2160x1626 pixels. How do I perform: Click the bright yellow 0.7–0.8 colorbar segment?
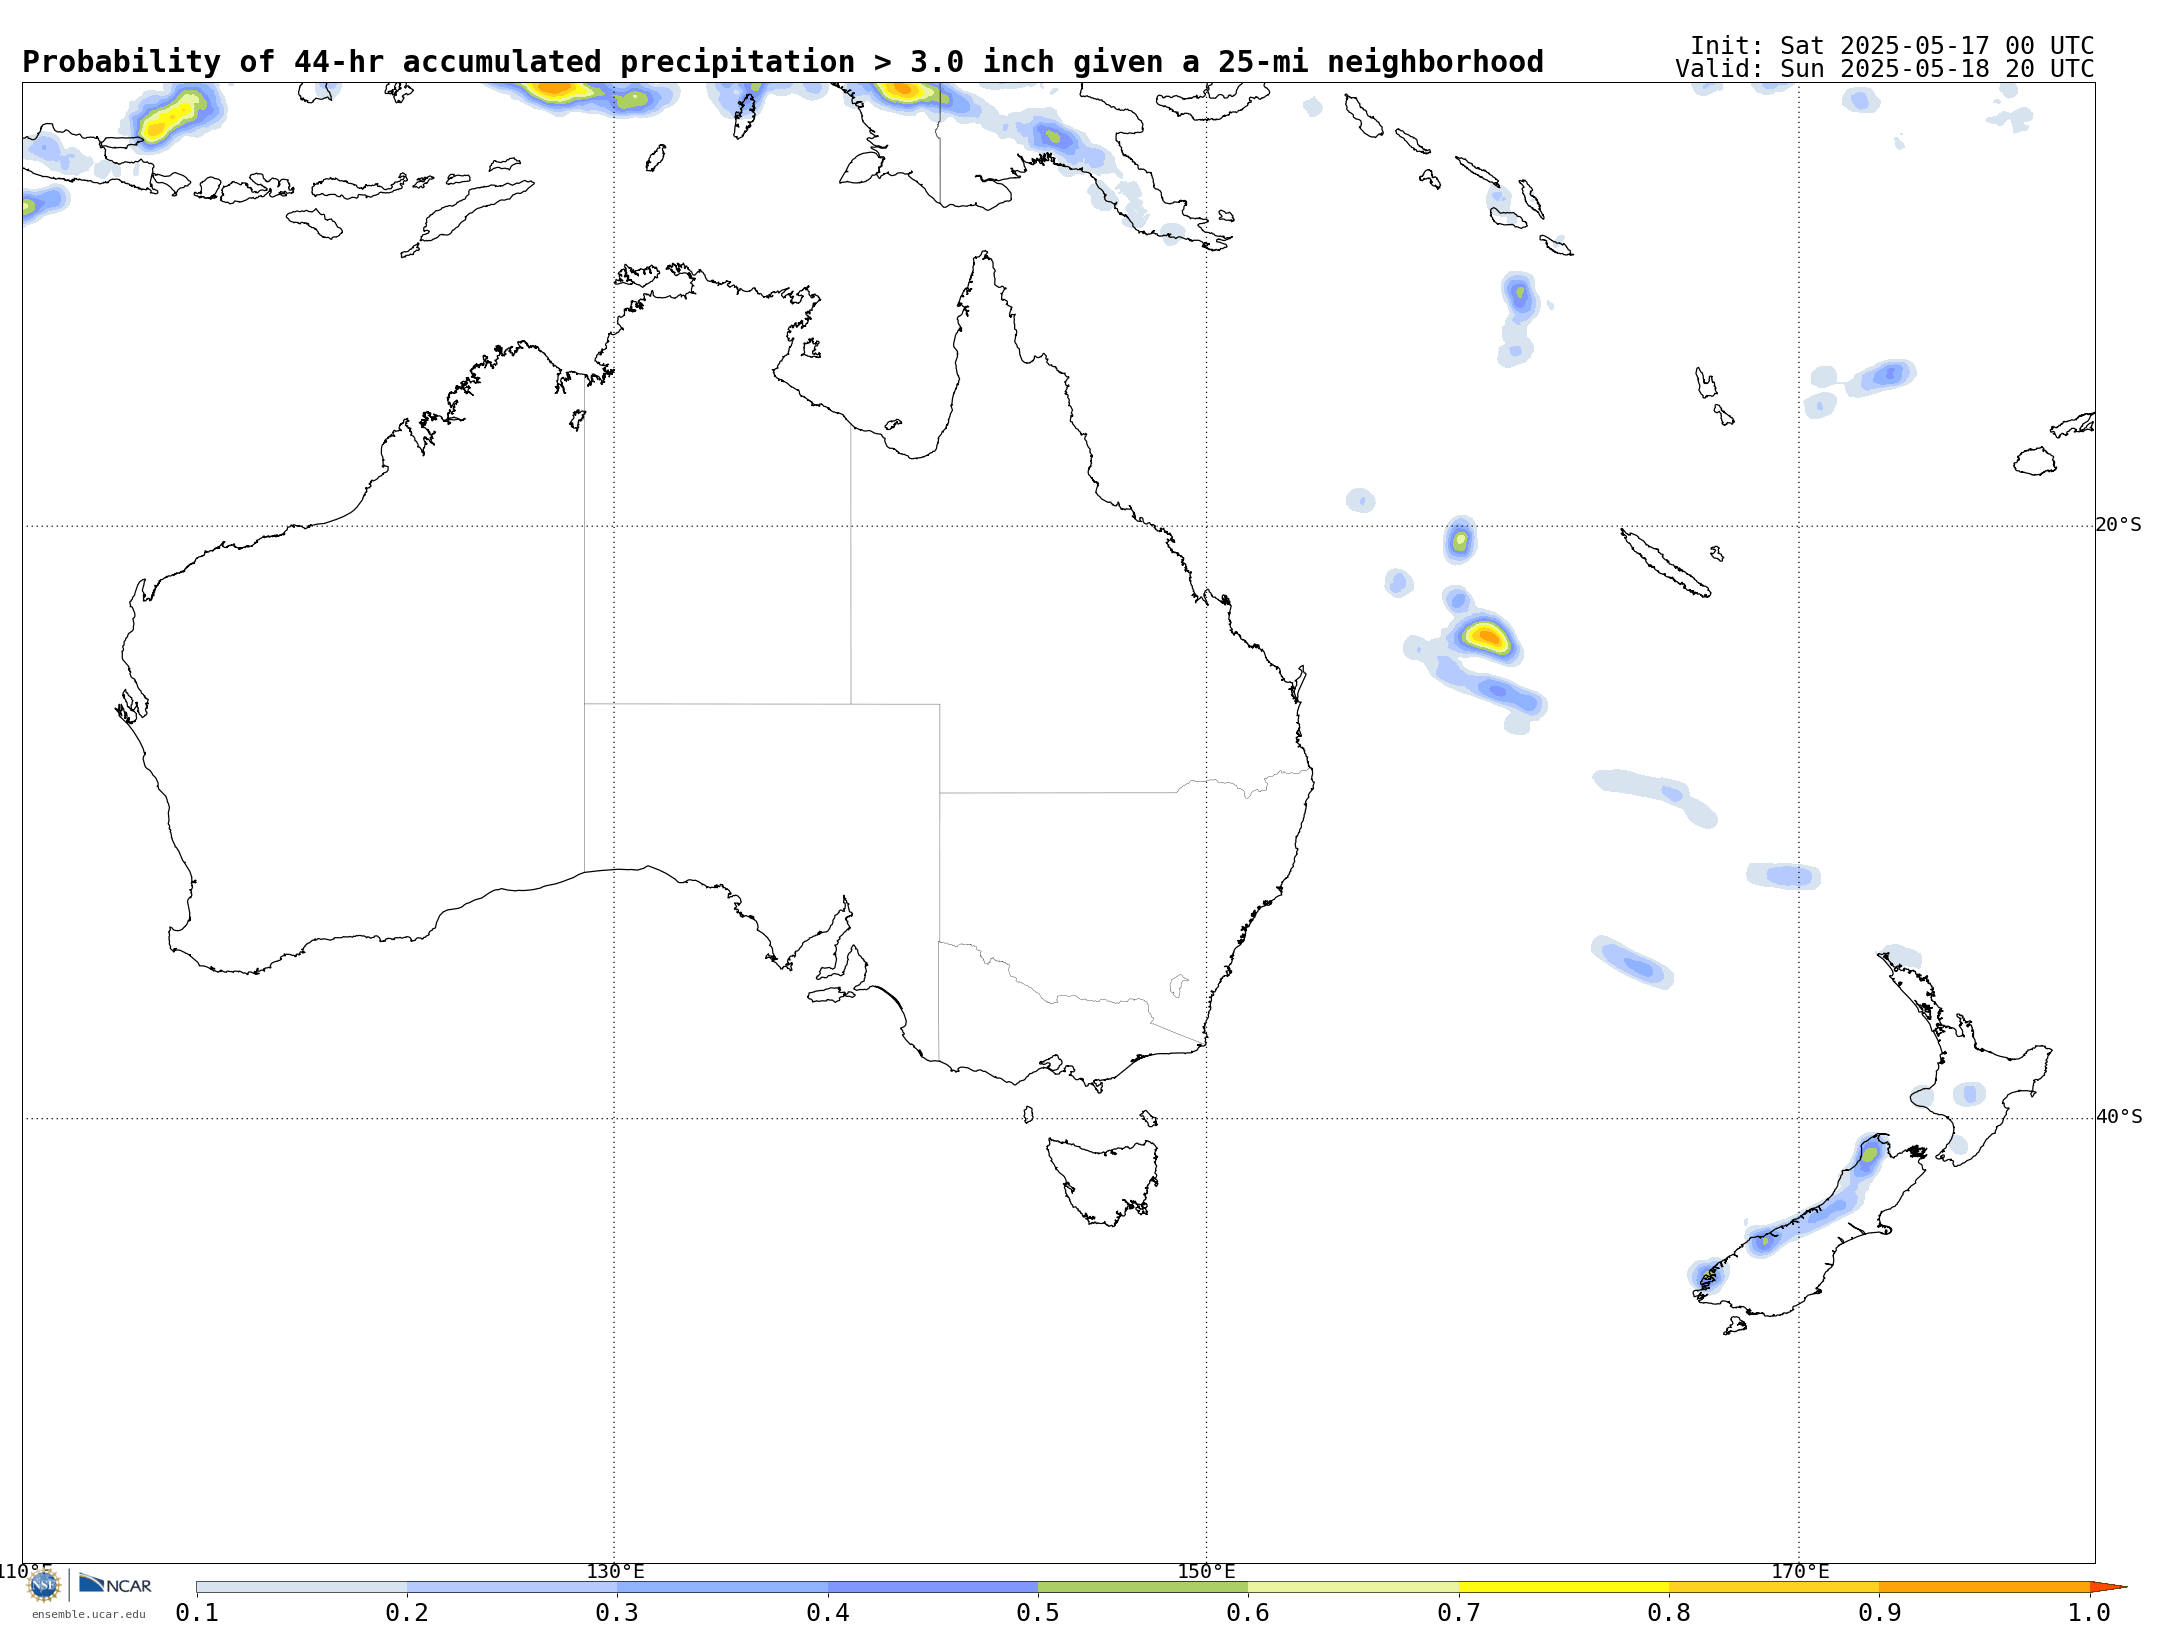click(1564, 1587)
